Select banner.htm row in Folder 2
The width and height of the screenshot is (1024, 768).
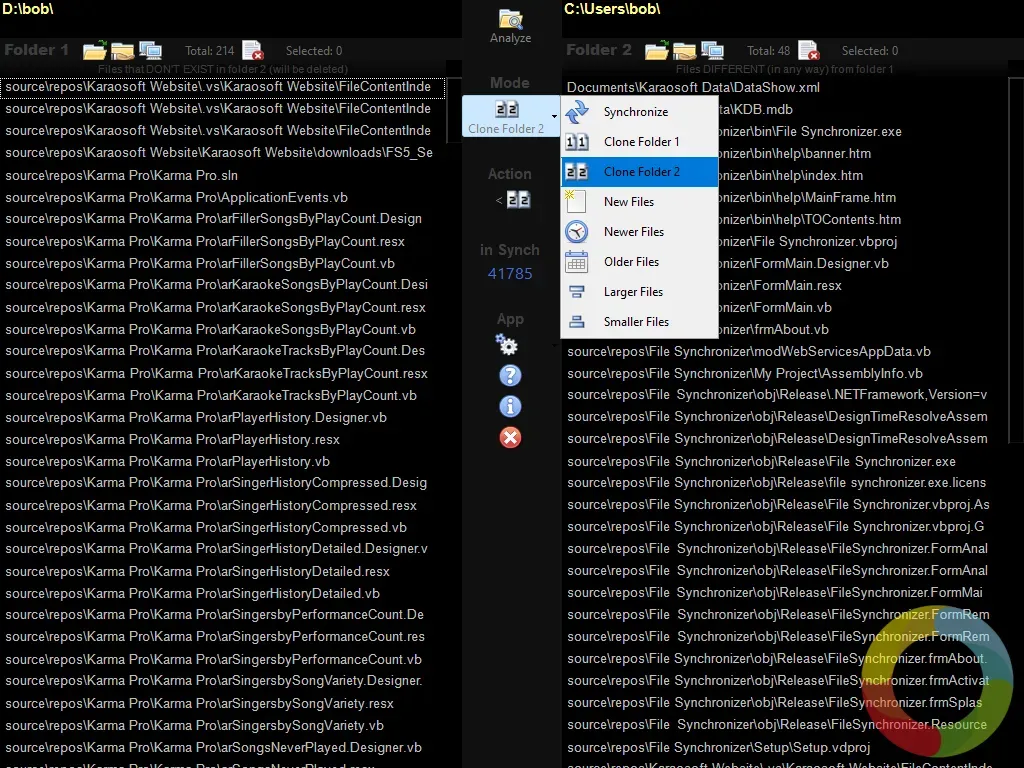coord(862,153)
